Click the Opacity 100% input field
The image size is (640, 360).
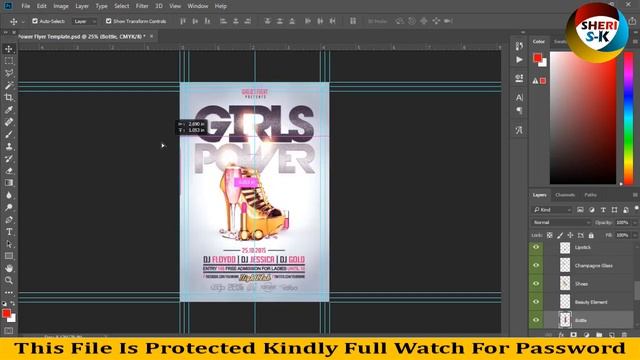pyautogui.click(x=622, y=222)
